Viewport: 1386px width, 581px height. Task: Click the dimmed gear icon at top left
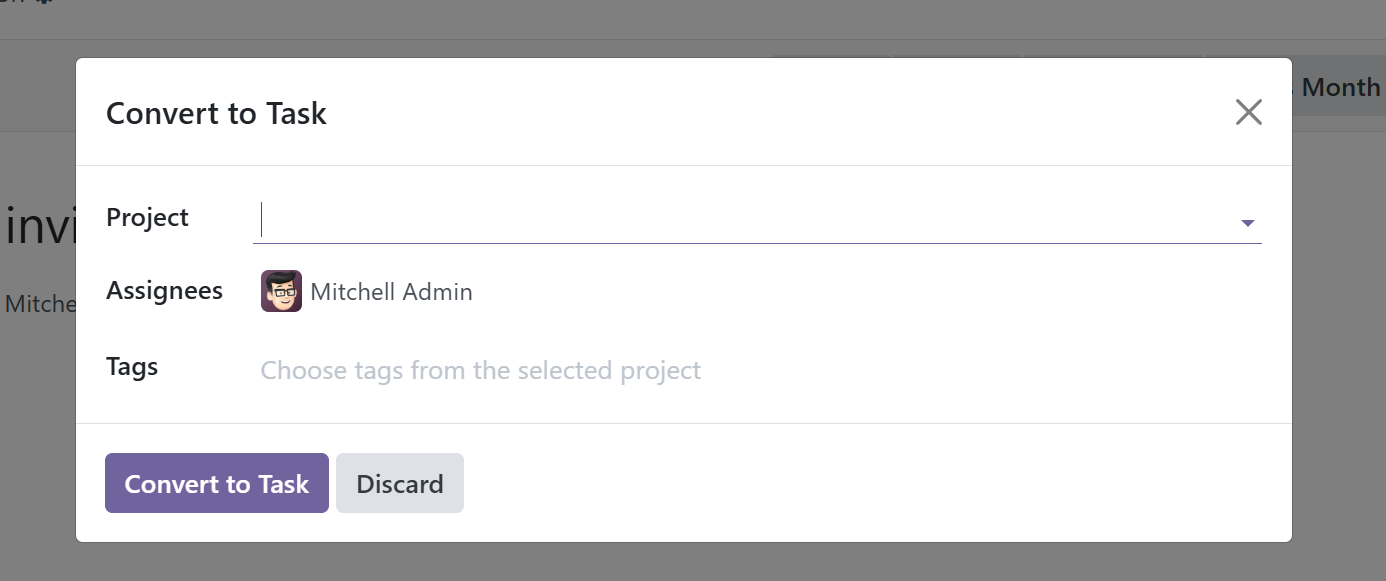42,3
